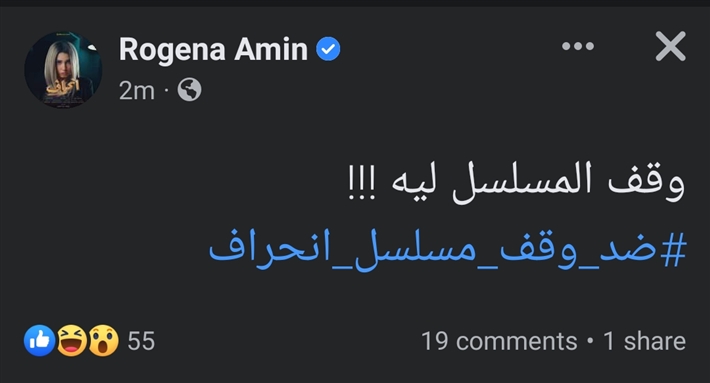Screen dimensions: 710x383
Task: Open Rogena Amin's round profile picture
Action: pyautogui.click(x=63, y=69)
